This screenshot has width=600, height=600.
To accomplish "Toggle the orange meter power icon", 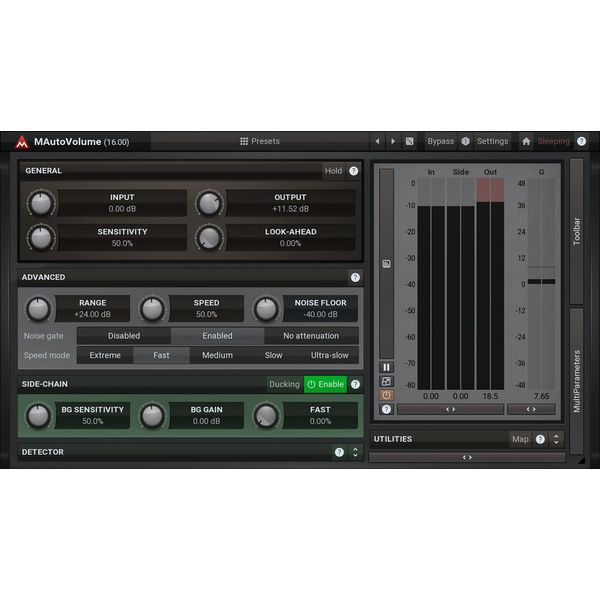I will [x=386, y=395].
